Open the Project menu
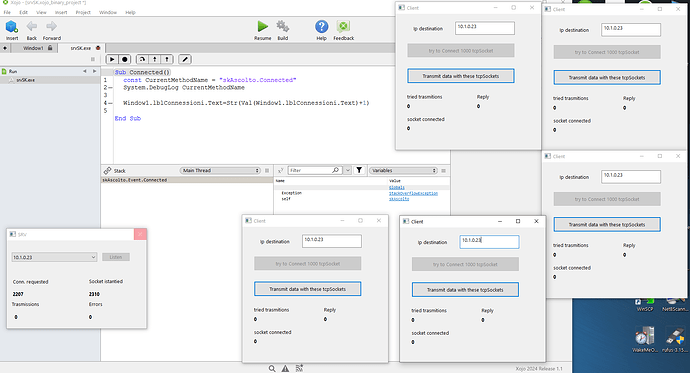Screen dimensions: 690x373 click(x=83, y=12)
